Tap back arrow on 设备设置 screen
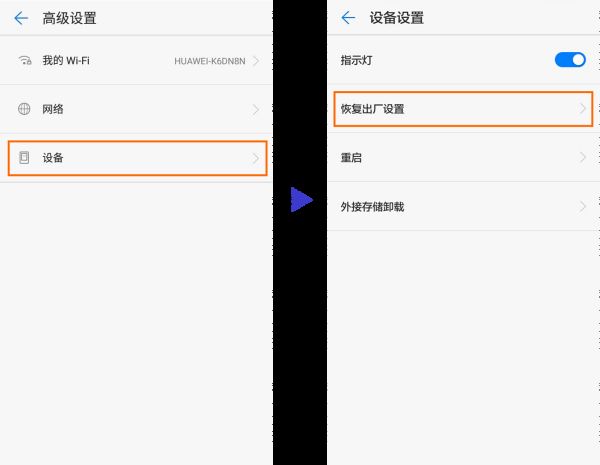 tap(348, 18)
